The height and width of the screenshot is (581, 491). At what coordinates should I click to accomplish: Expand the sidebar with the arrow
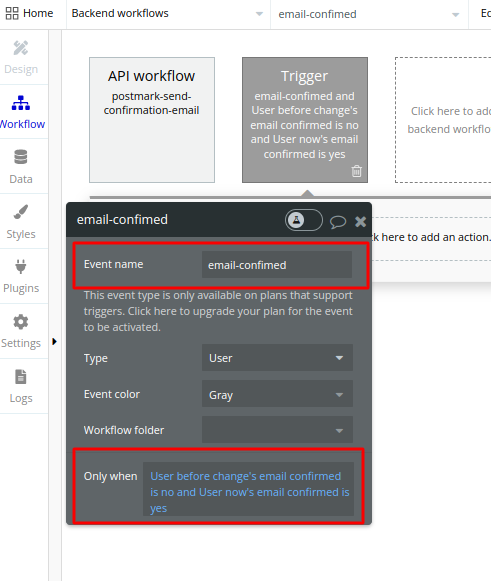point(54,341)
